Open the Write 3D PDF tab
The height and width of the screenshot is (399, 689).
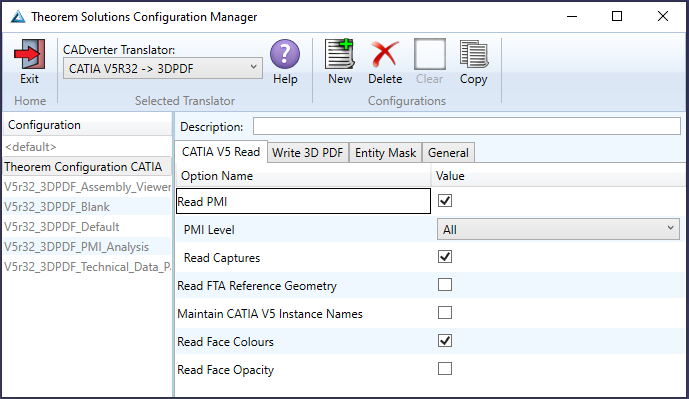coord(308,153)
